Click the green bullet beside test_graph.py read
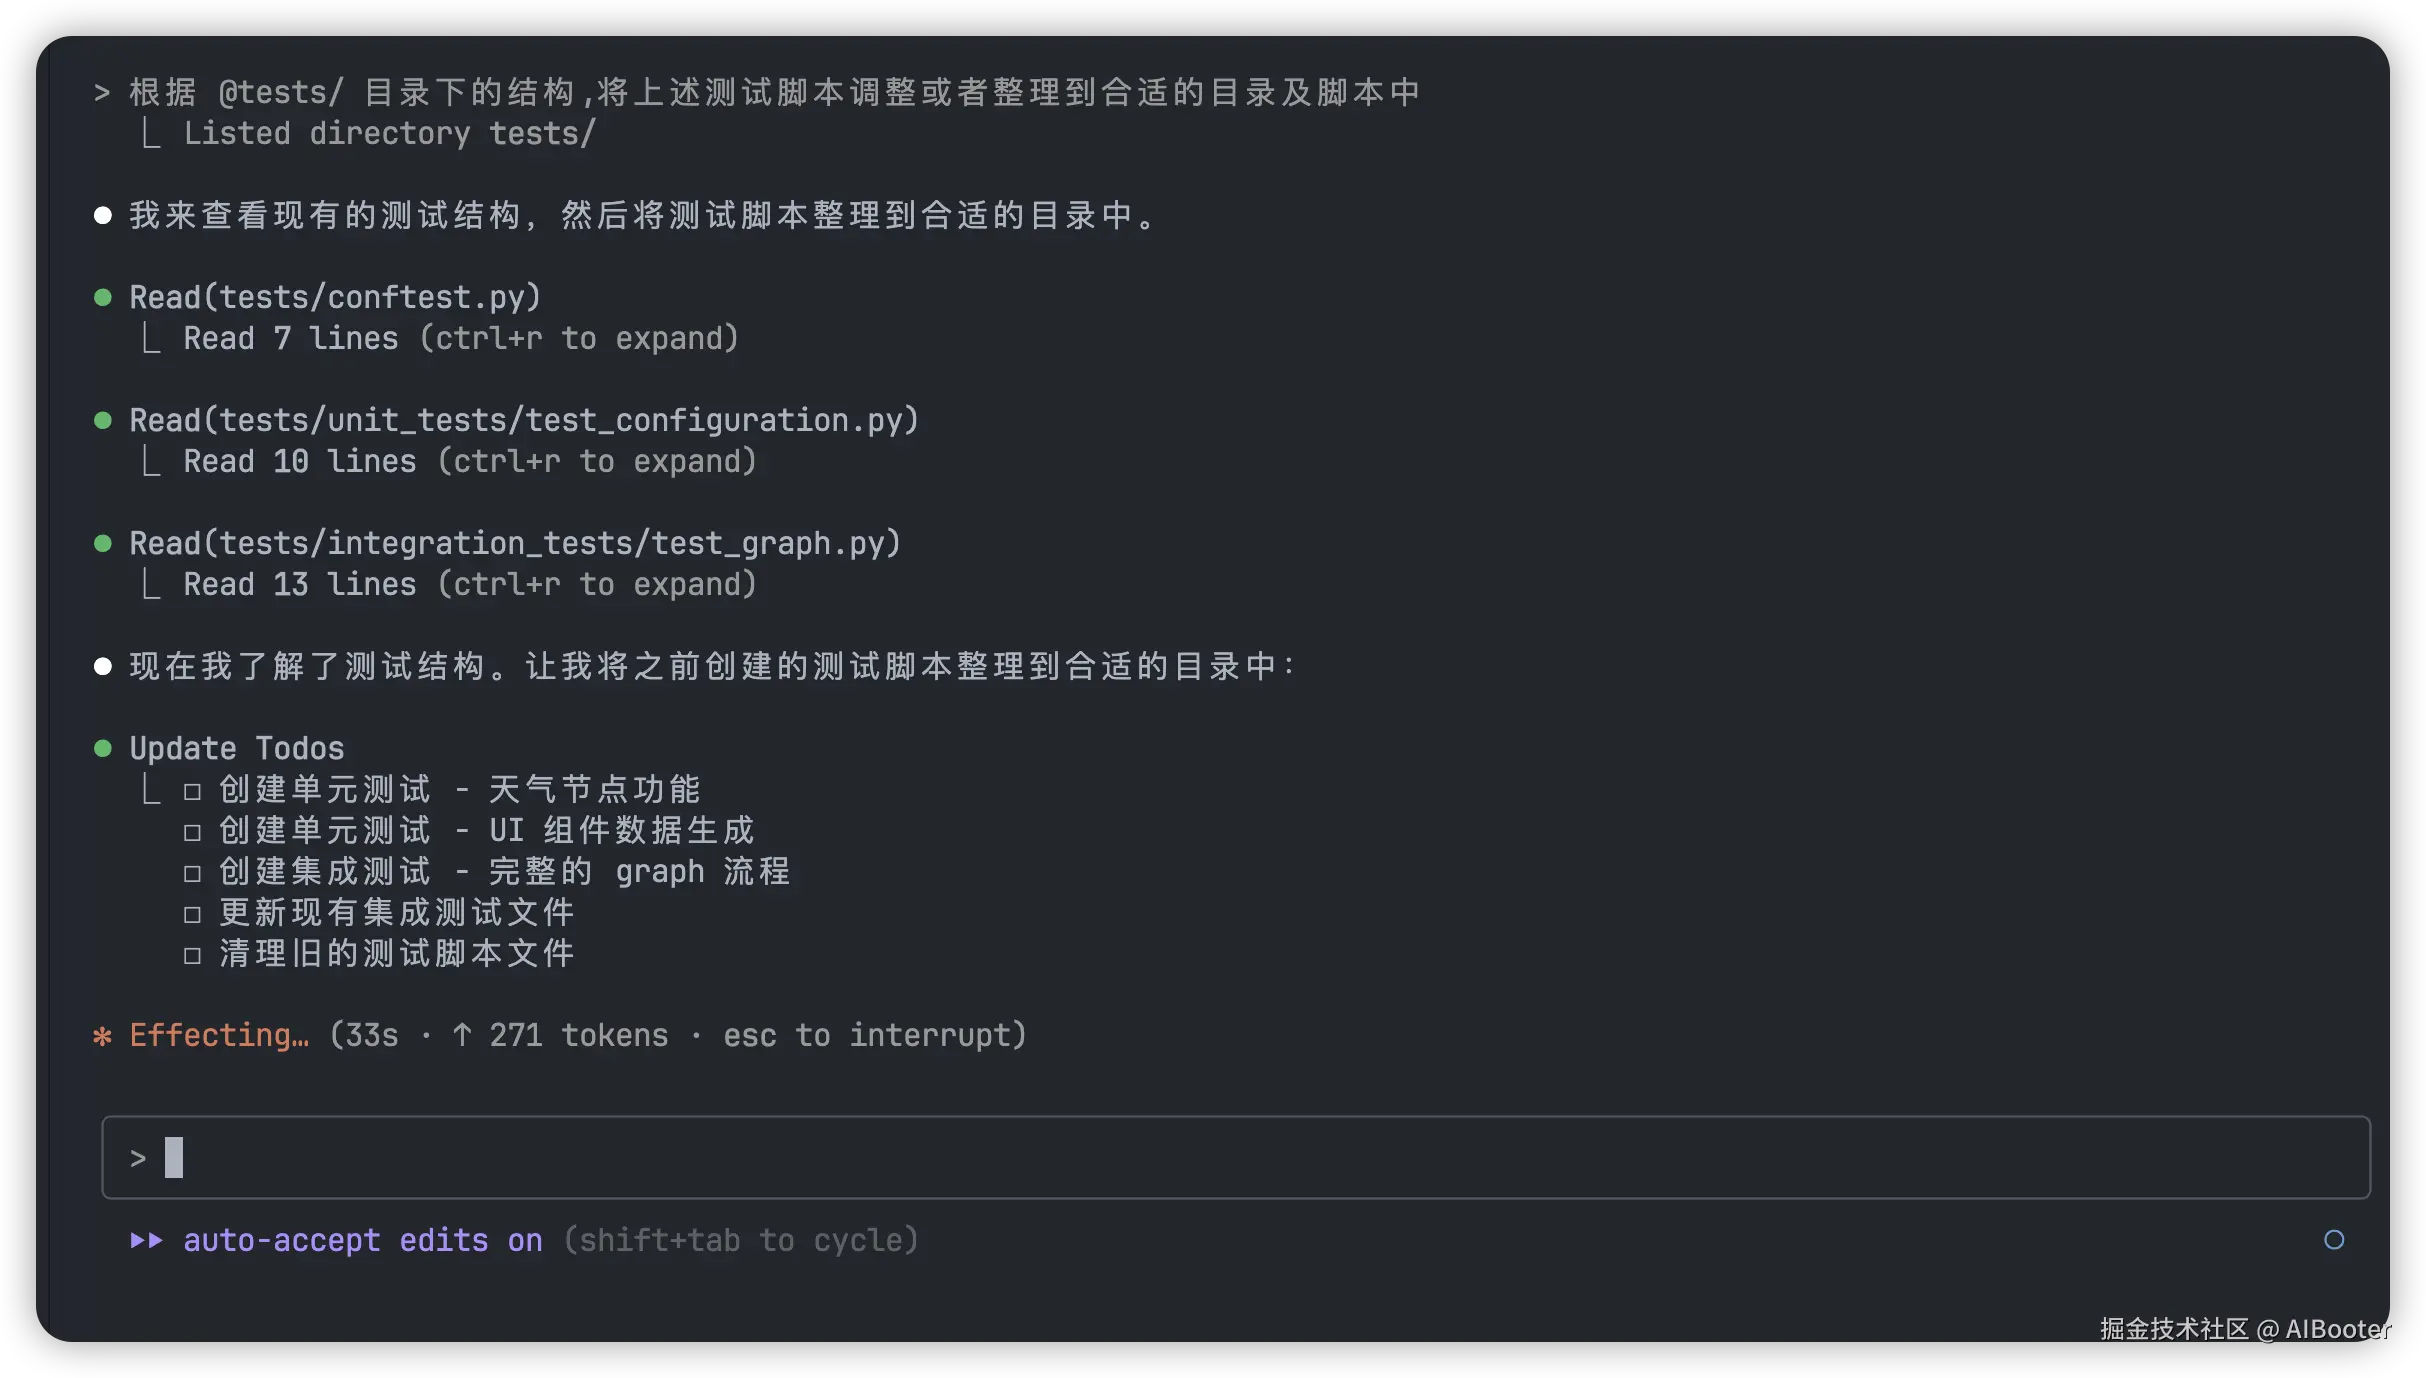The height and width of the screenshot is (1378, 2426). pos(102,543)
